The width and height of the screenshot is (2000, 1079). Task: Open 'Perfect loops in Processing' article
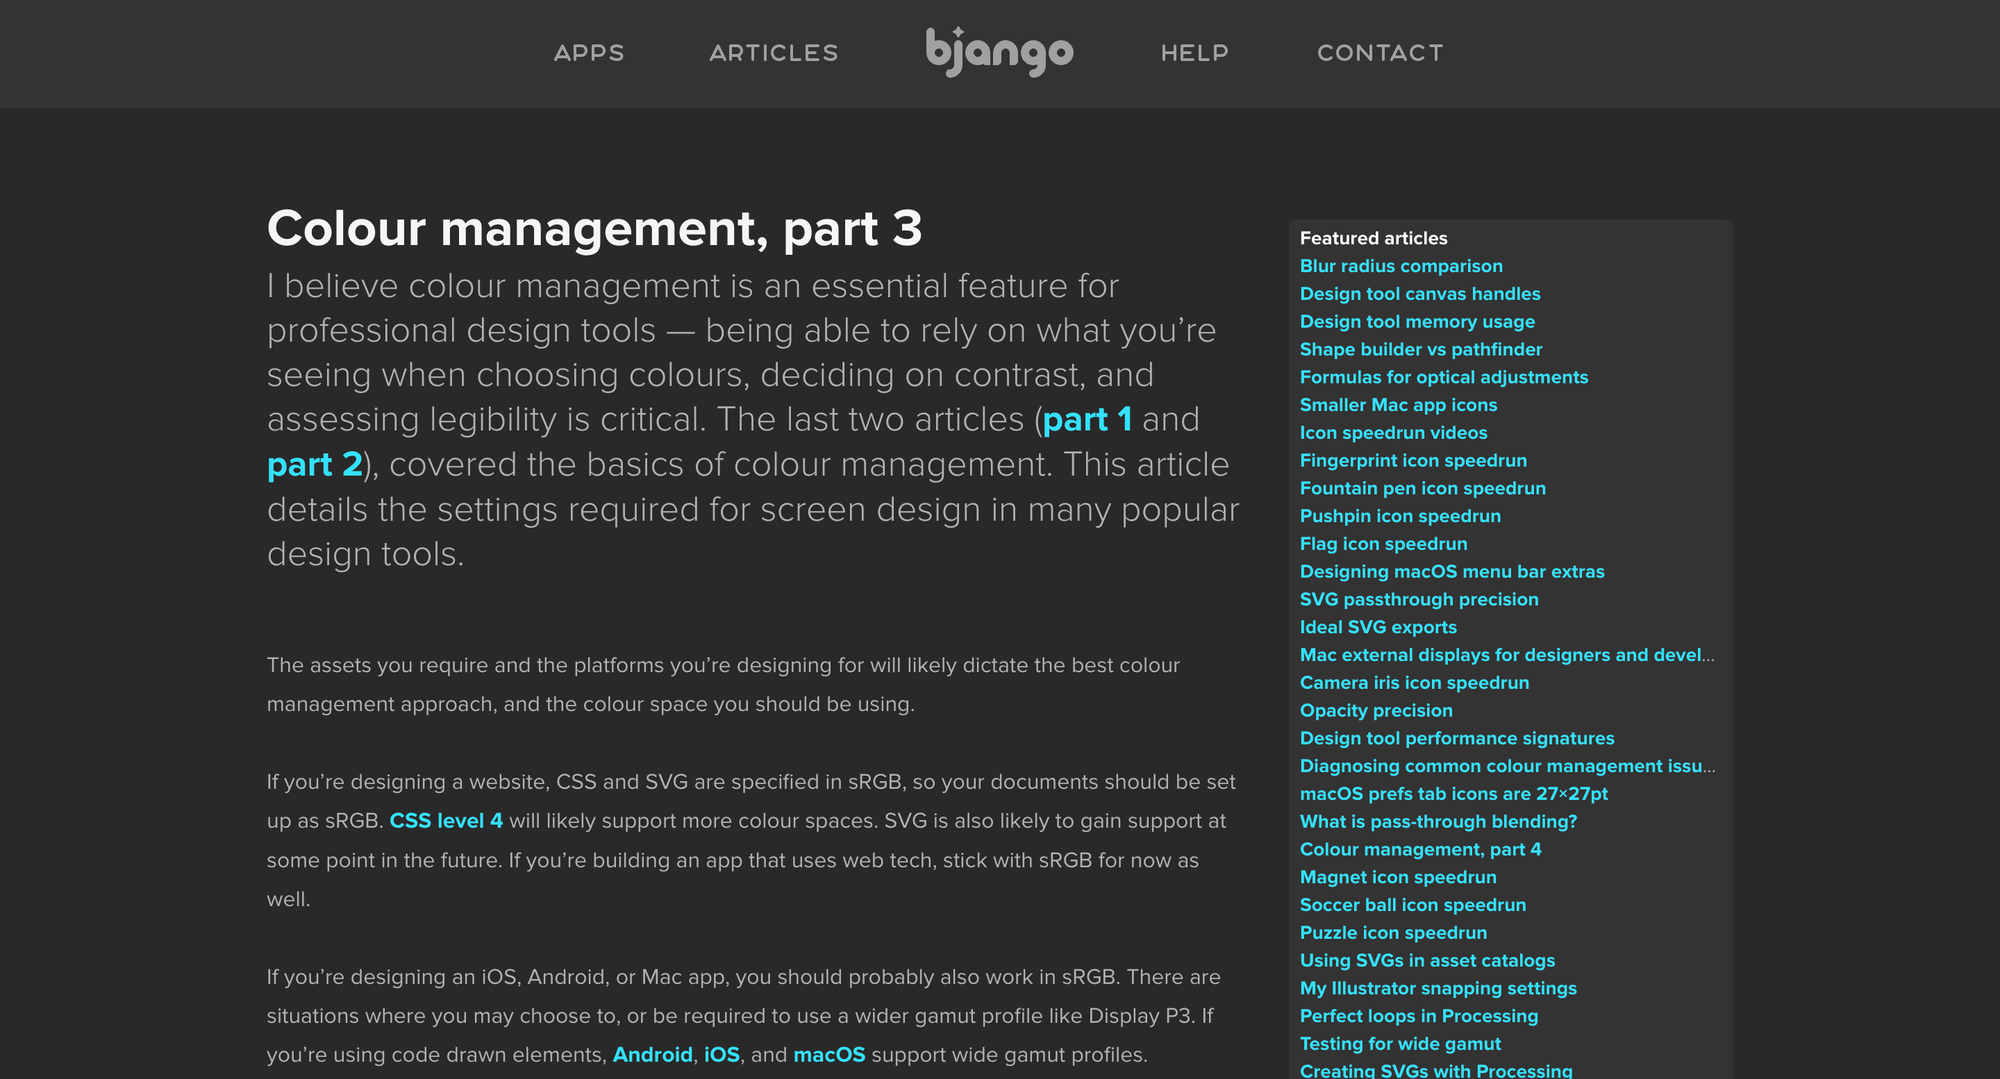[x=1419, y=1017]
